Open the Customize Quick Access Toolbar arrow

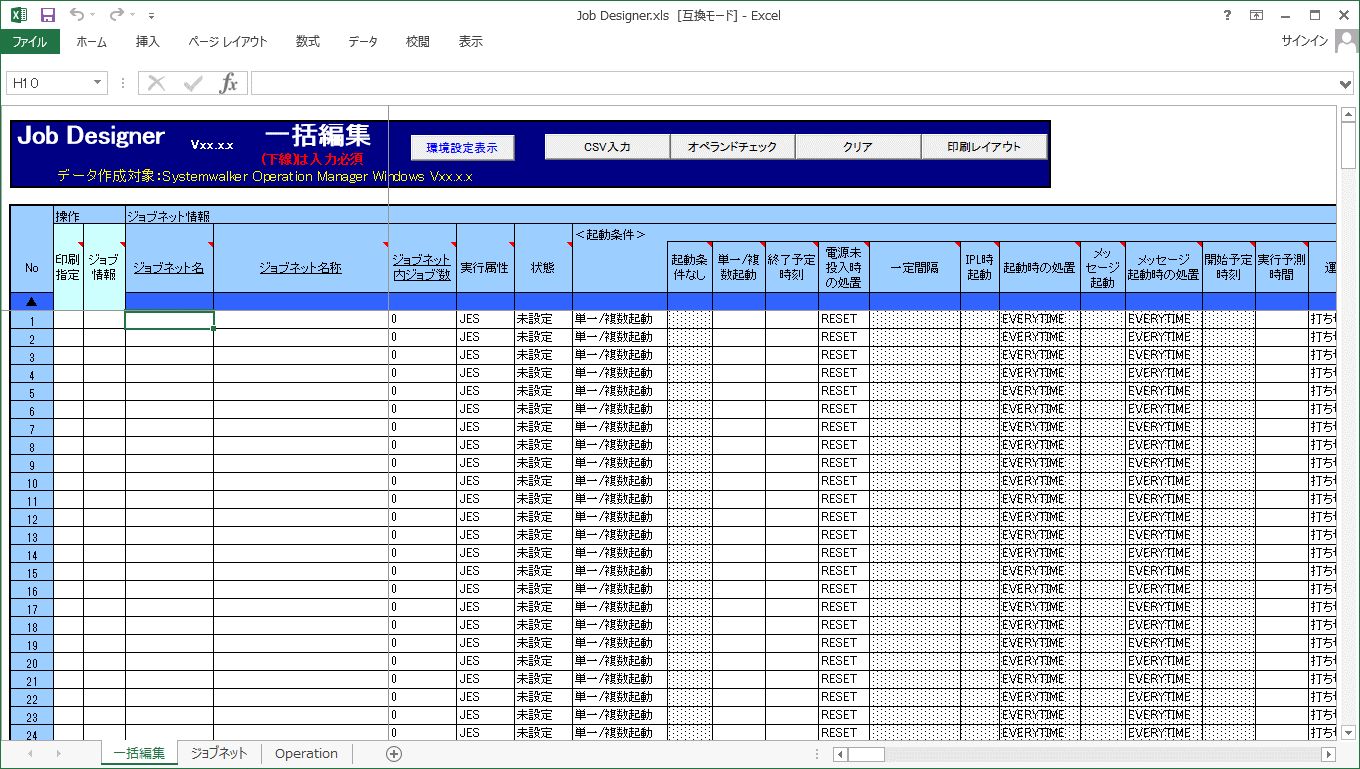pyautogui.click(x=151, y=16)
